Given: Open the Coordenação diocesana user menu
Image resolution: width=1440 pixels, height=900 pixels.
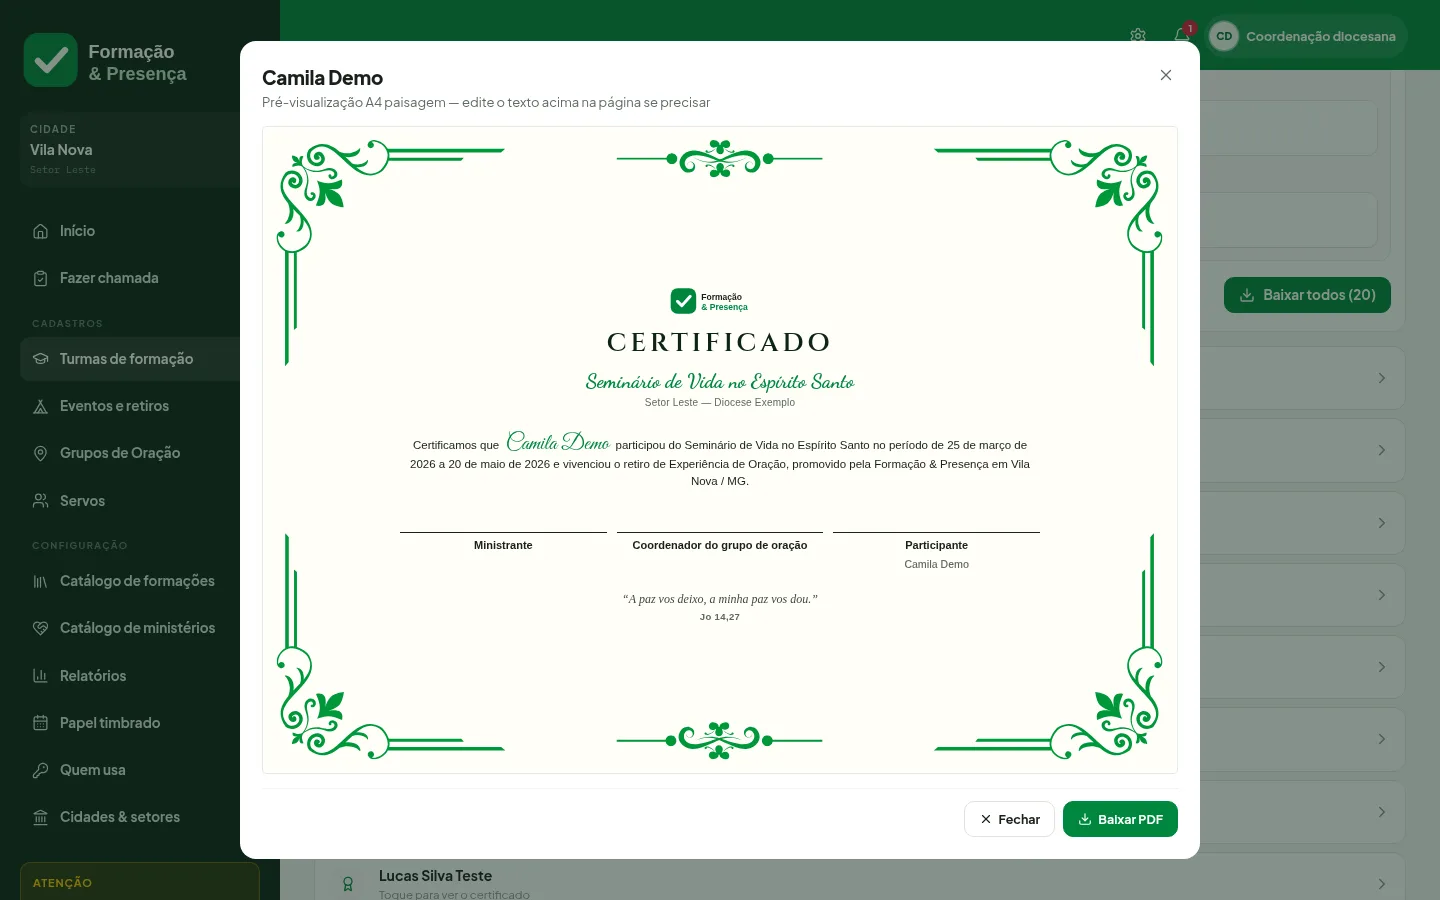Looking at the screenshot, I should click(1306, 36).
